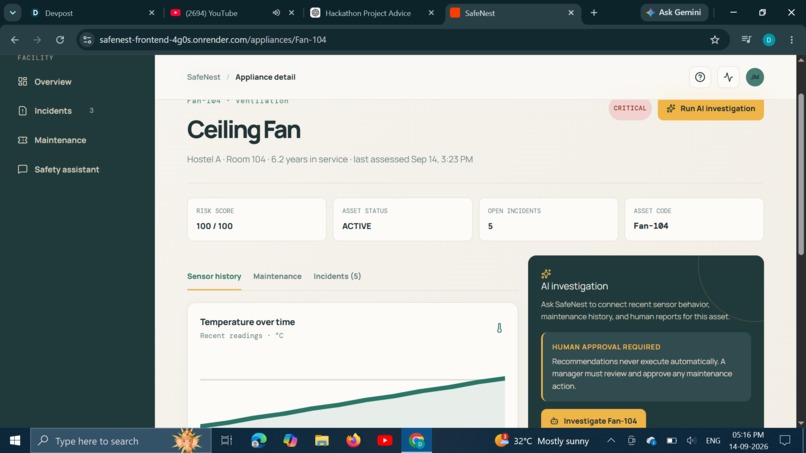Image resolution: width=806 pixels, height=453 pixels.
Task: Click the Risk Score card
Action: point(257,219)
